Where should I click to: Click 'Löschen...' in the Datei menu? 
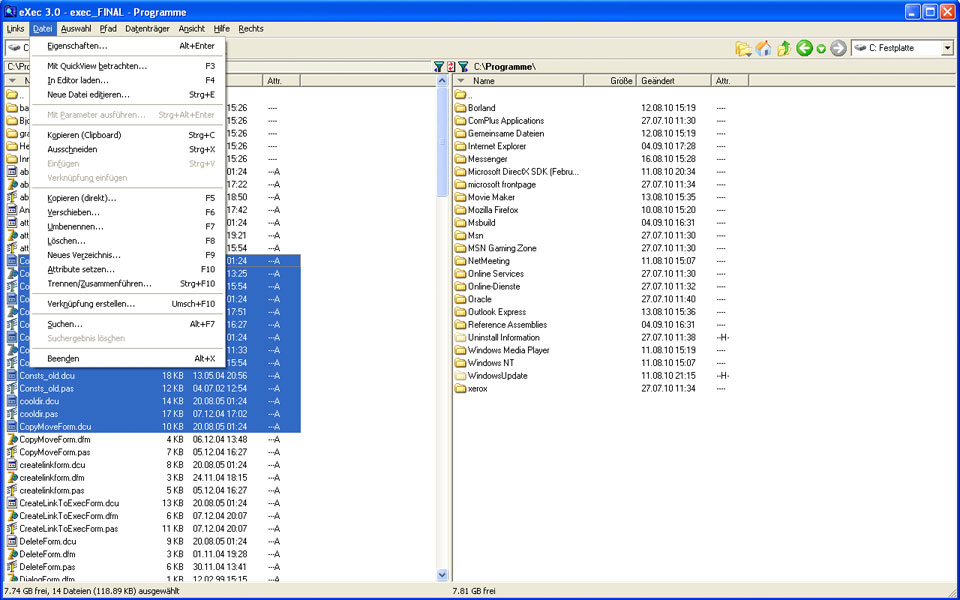click(66, 240)
